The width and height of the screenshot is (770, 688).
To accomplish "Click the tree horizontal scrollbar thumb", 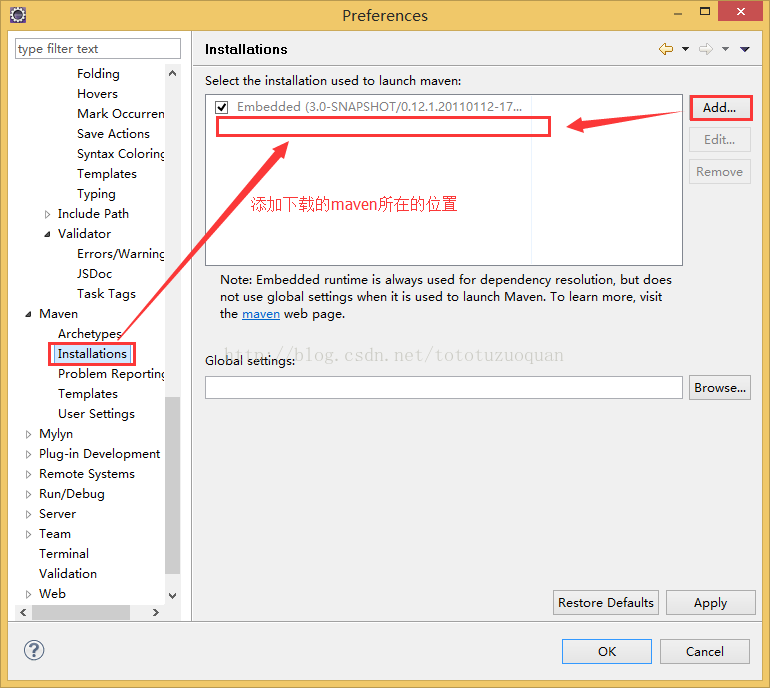I will pos(81,612).
